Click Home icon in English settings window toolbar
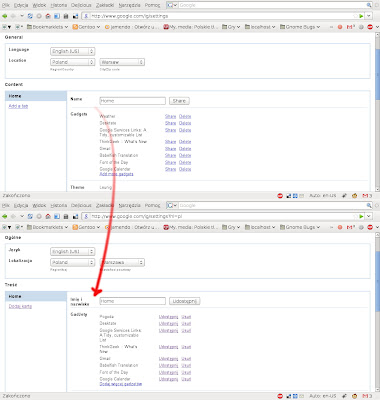The image size is (380, 400). click(48, 16)
